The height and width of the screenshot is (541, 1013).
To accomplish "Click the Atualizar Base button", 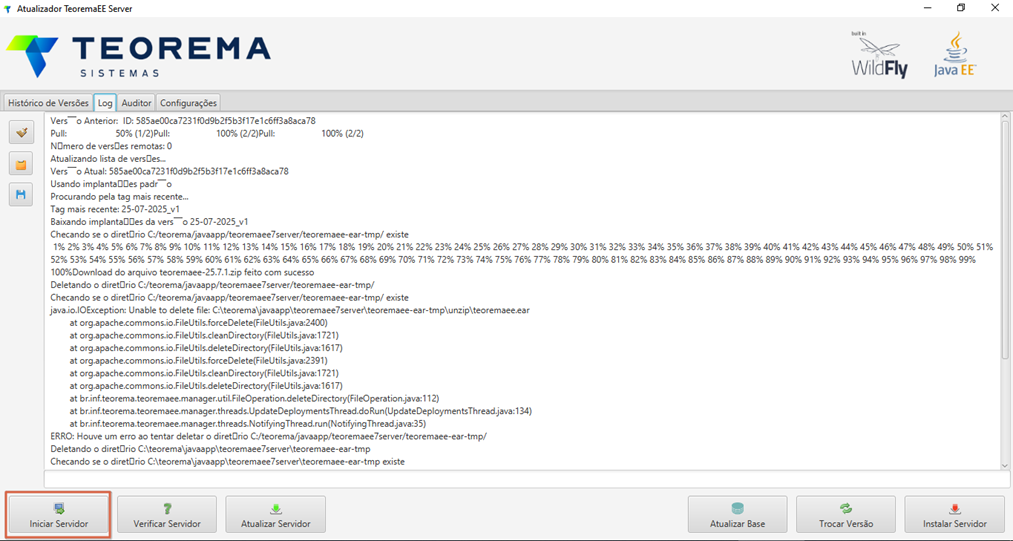I will coord(737,514).
